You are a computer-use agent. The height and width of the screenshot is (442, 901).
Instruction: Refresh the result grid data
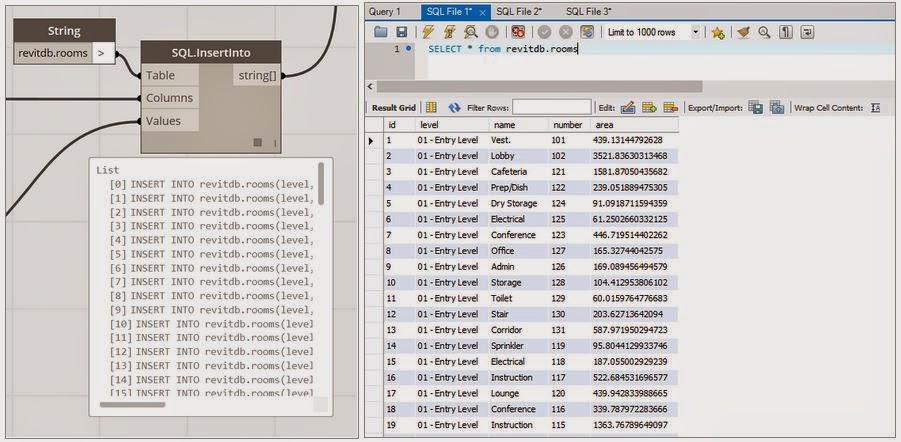pyautogui.click(x=455, y=107)
